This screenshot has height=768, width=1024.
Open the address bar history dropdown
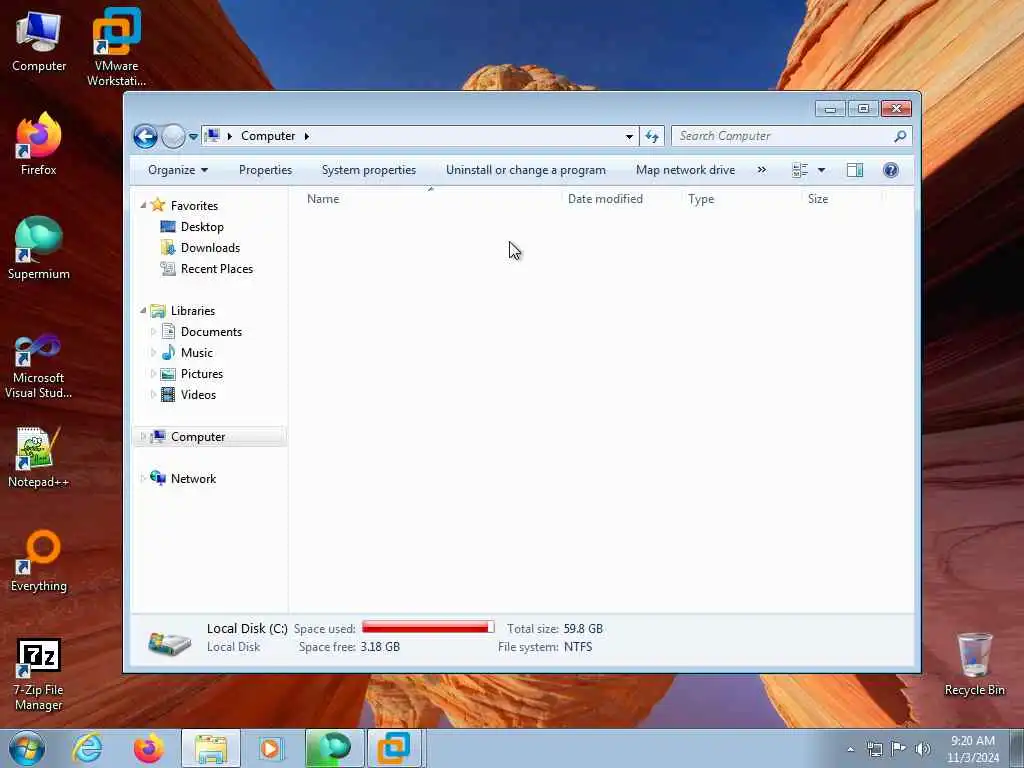pyautogui.click(x=629, y=136)
